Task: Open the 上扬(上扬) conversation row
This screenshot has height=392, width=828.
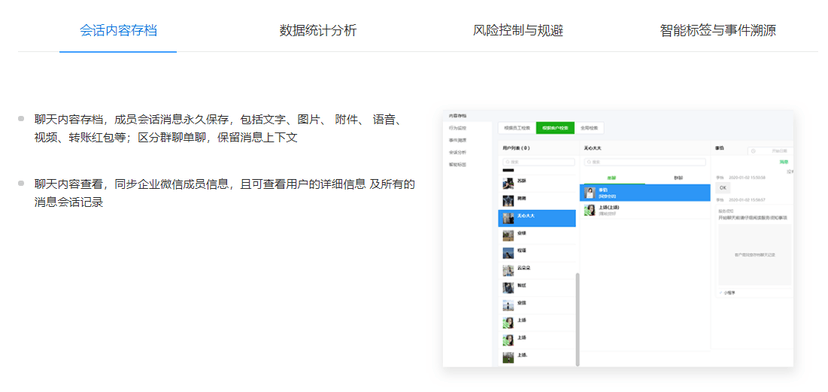Action: 645,210
